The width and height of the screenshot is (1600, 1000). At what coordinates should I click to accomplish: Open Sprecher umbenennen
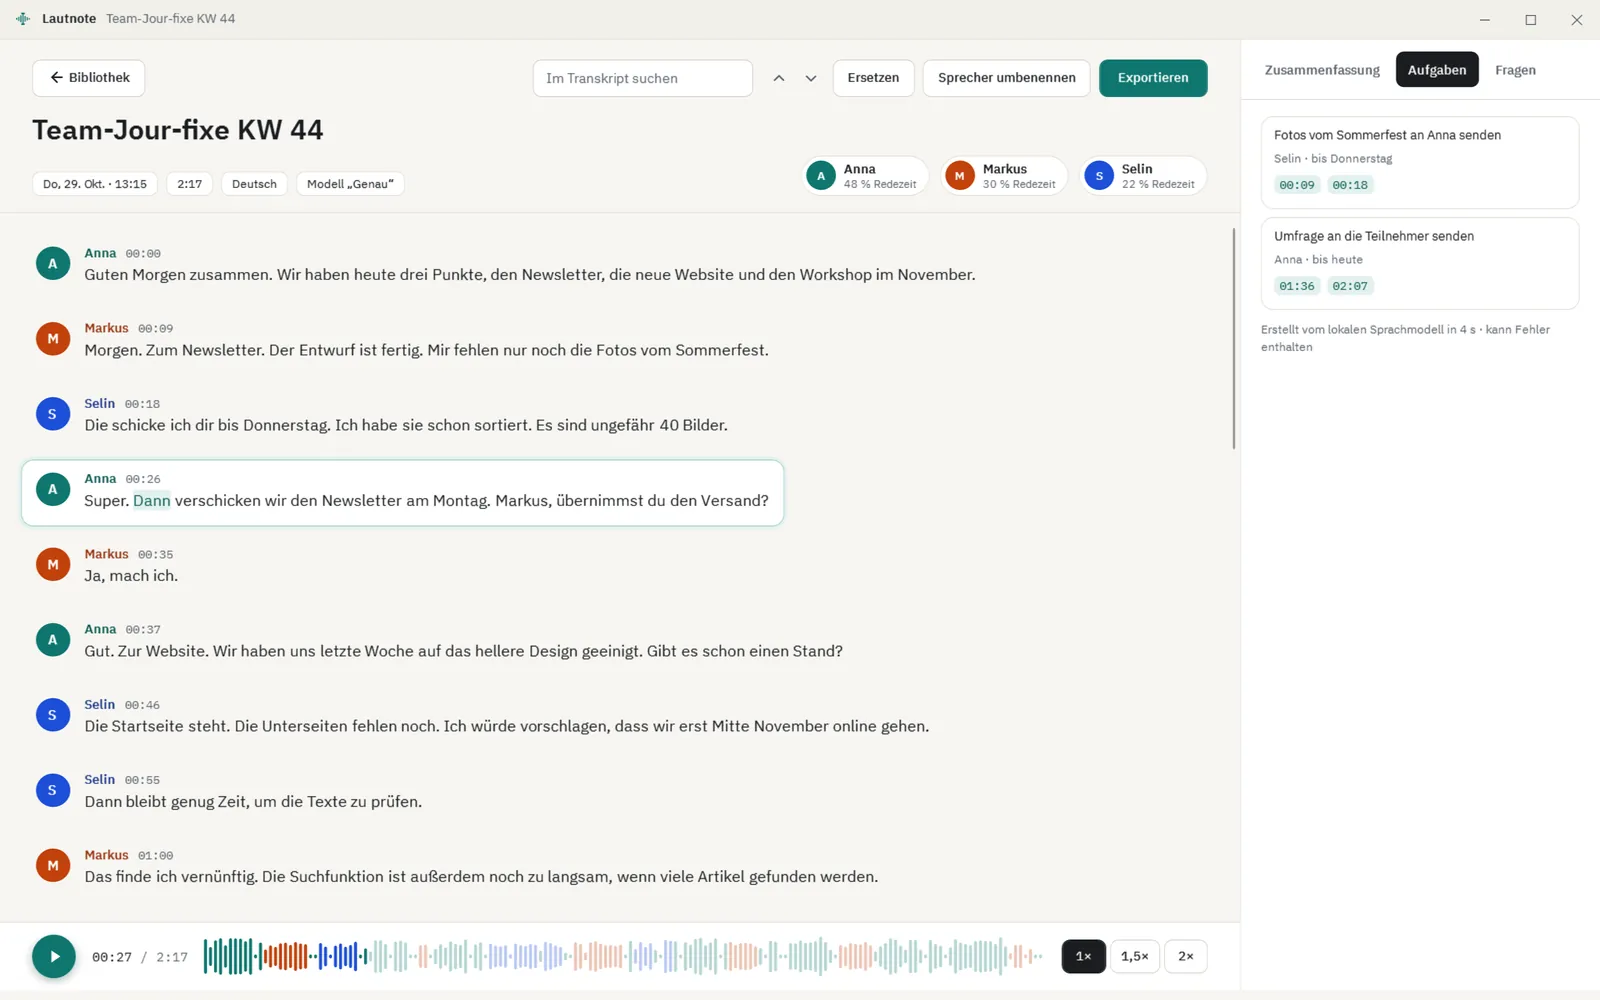(x=1006, y=78)
